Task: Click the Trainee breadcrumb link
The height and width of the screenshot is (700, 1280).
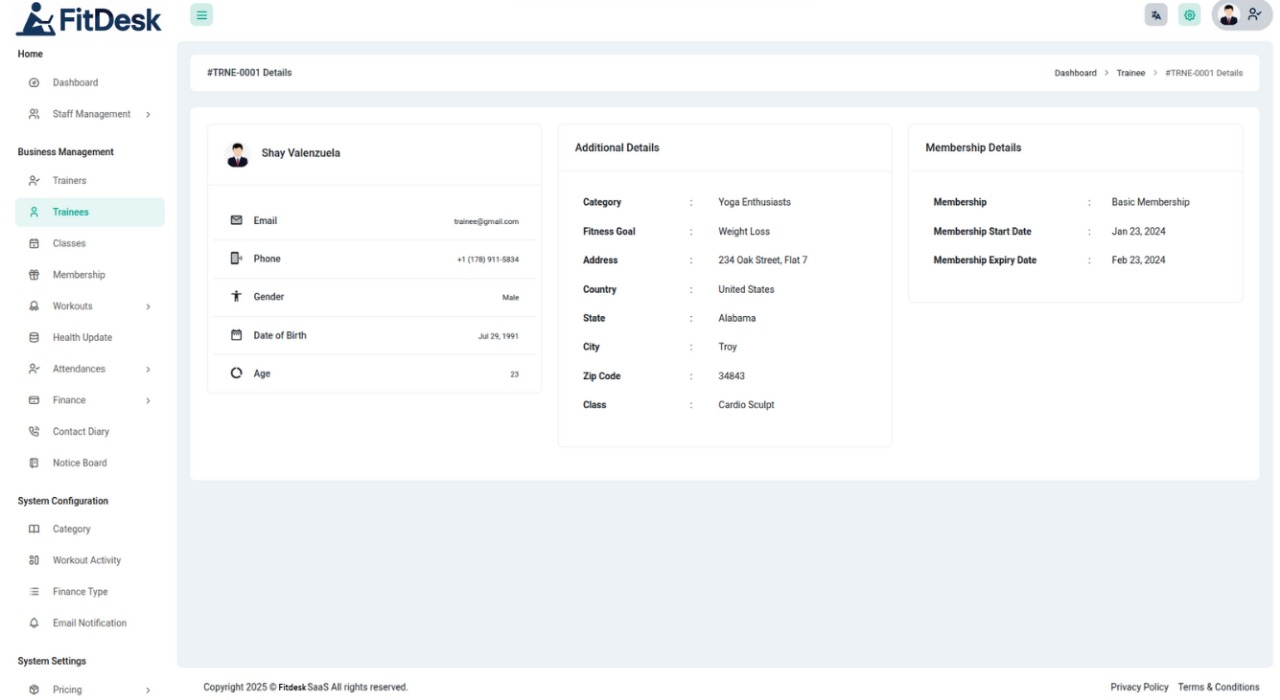Action: (x=1130, y=73)
